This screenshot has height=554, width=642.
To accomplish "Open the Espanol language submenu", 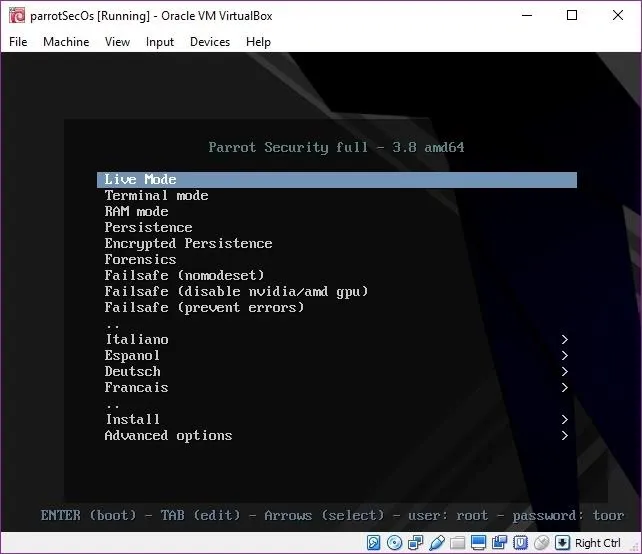I will coord(337,355).
